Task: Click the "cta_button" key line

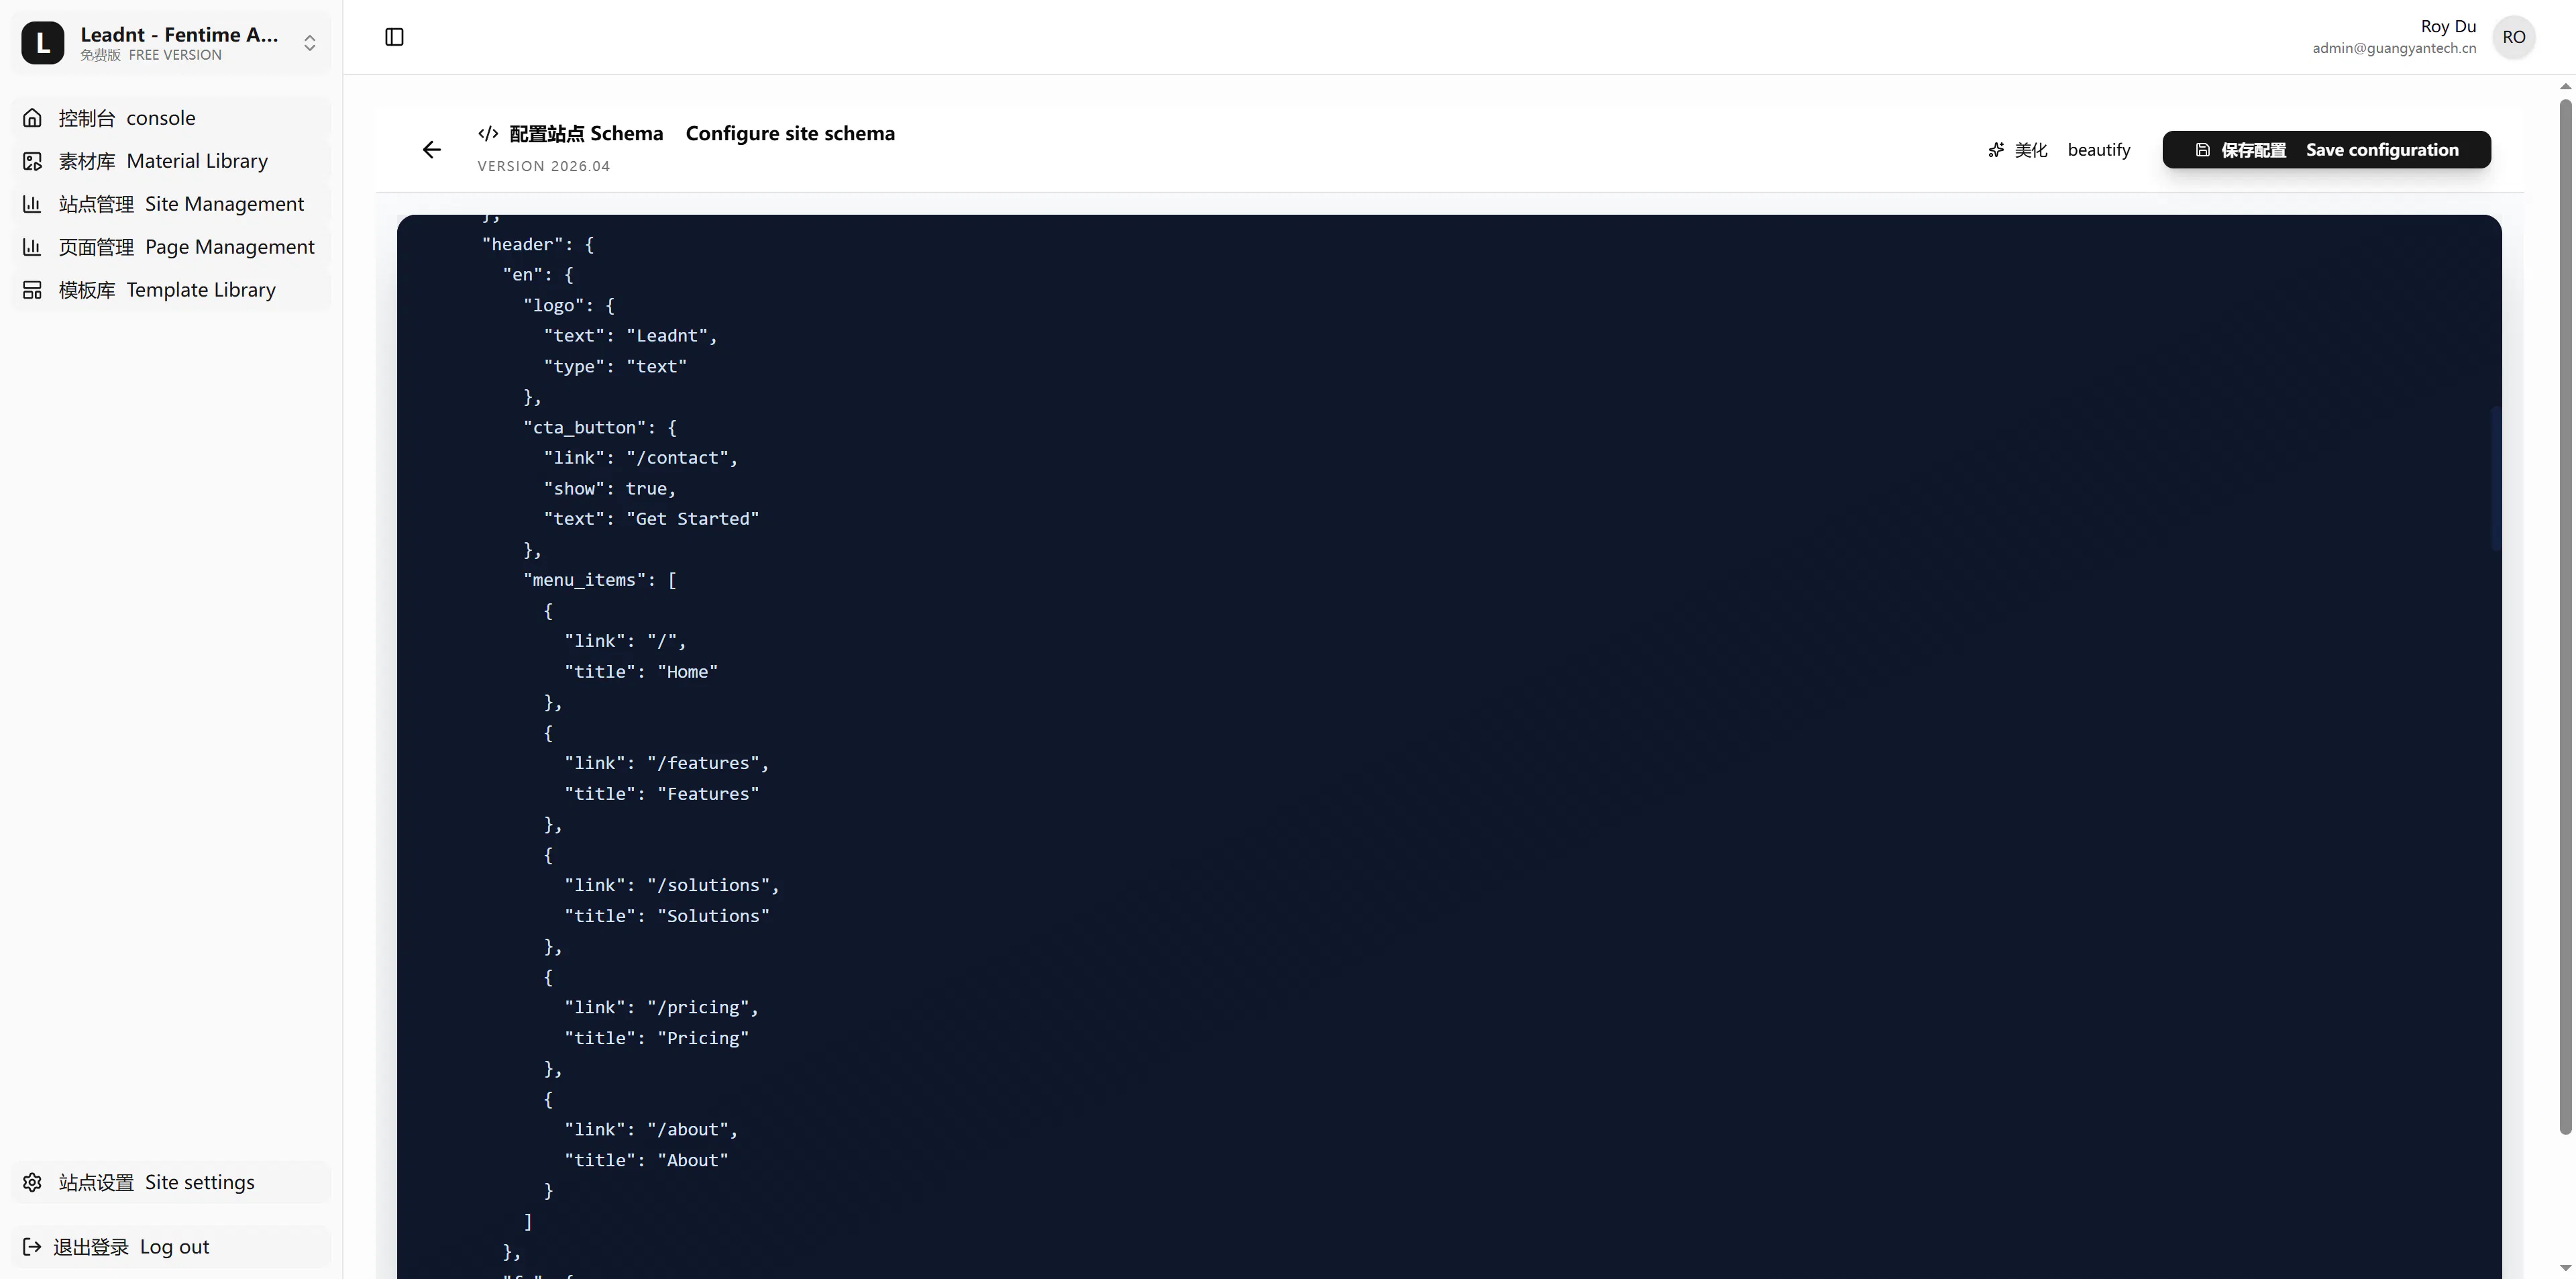Action: point(600,428)
